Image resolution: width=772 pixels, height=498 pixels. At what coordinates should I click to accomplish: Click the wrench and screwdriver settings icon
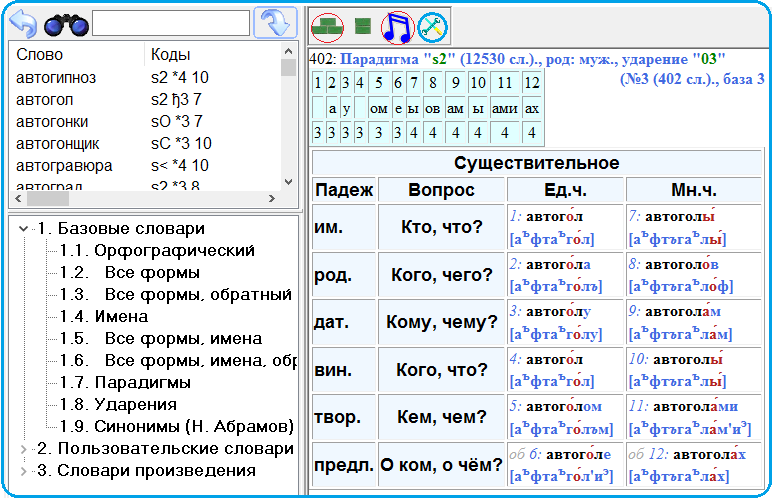pyautogui.click(x=432, y=27)
